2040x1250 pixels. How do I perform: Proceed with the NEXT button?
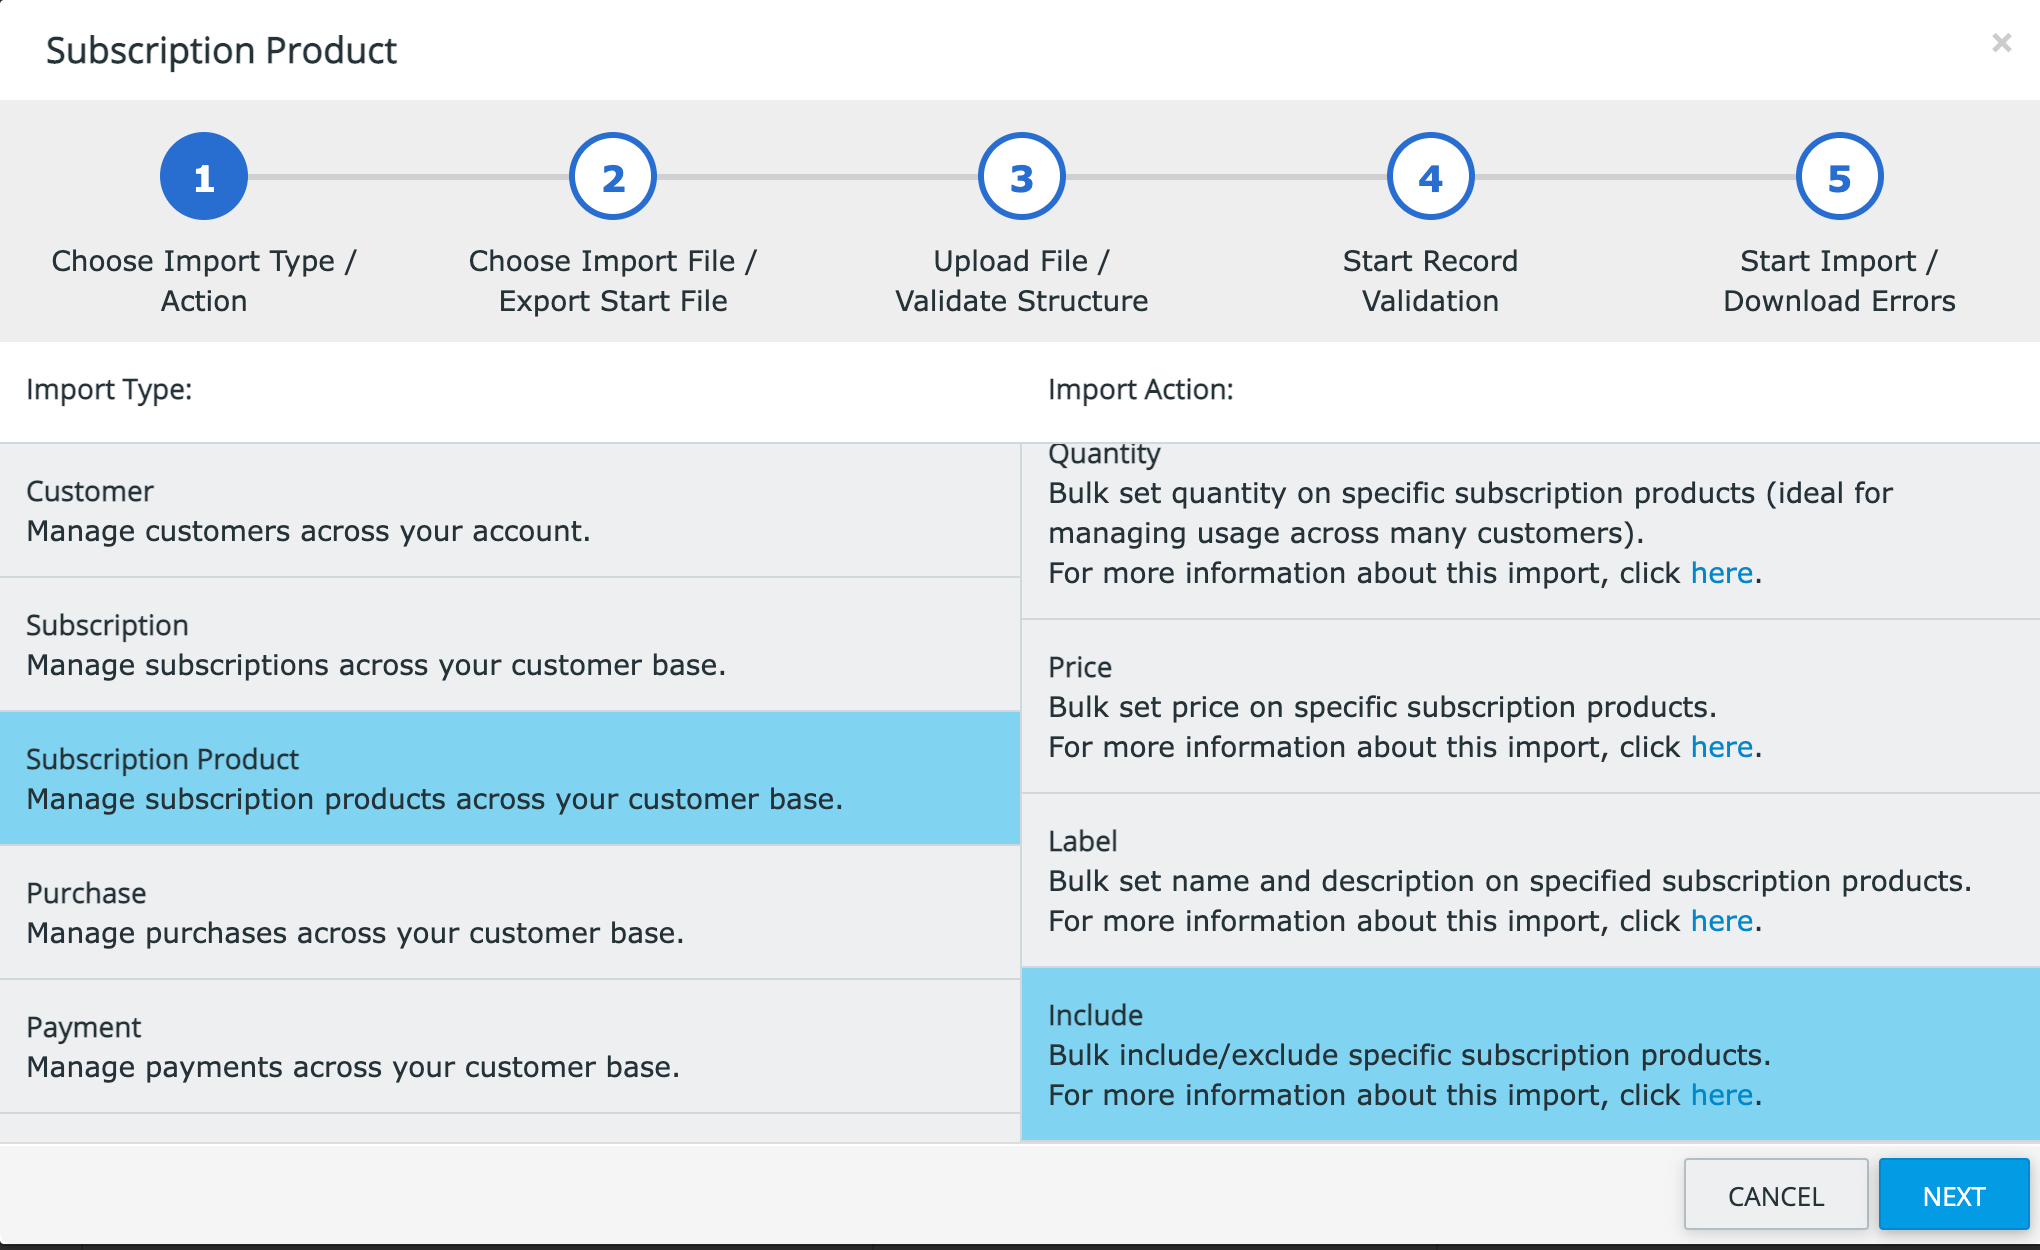(1954, 1195)
